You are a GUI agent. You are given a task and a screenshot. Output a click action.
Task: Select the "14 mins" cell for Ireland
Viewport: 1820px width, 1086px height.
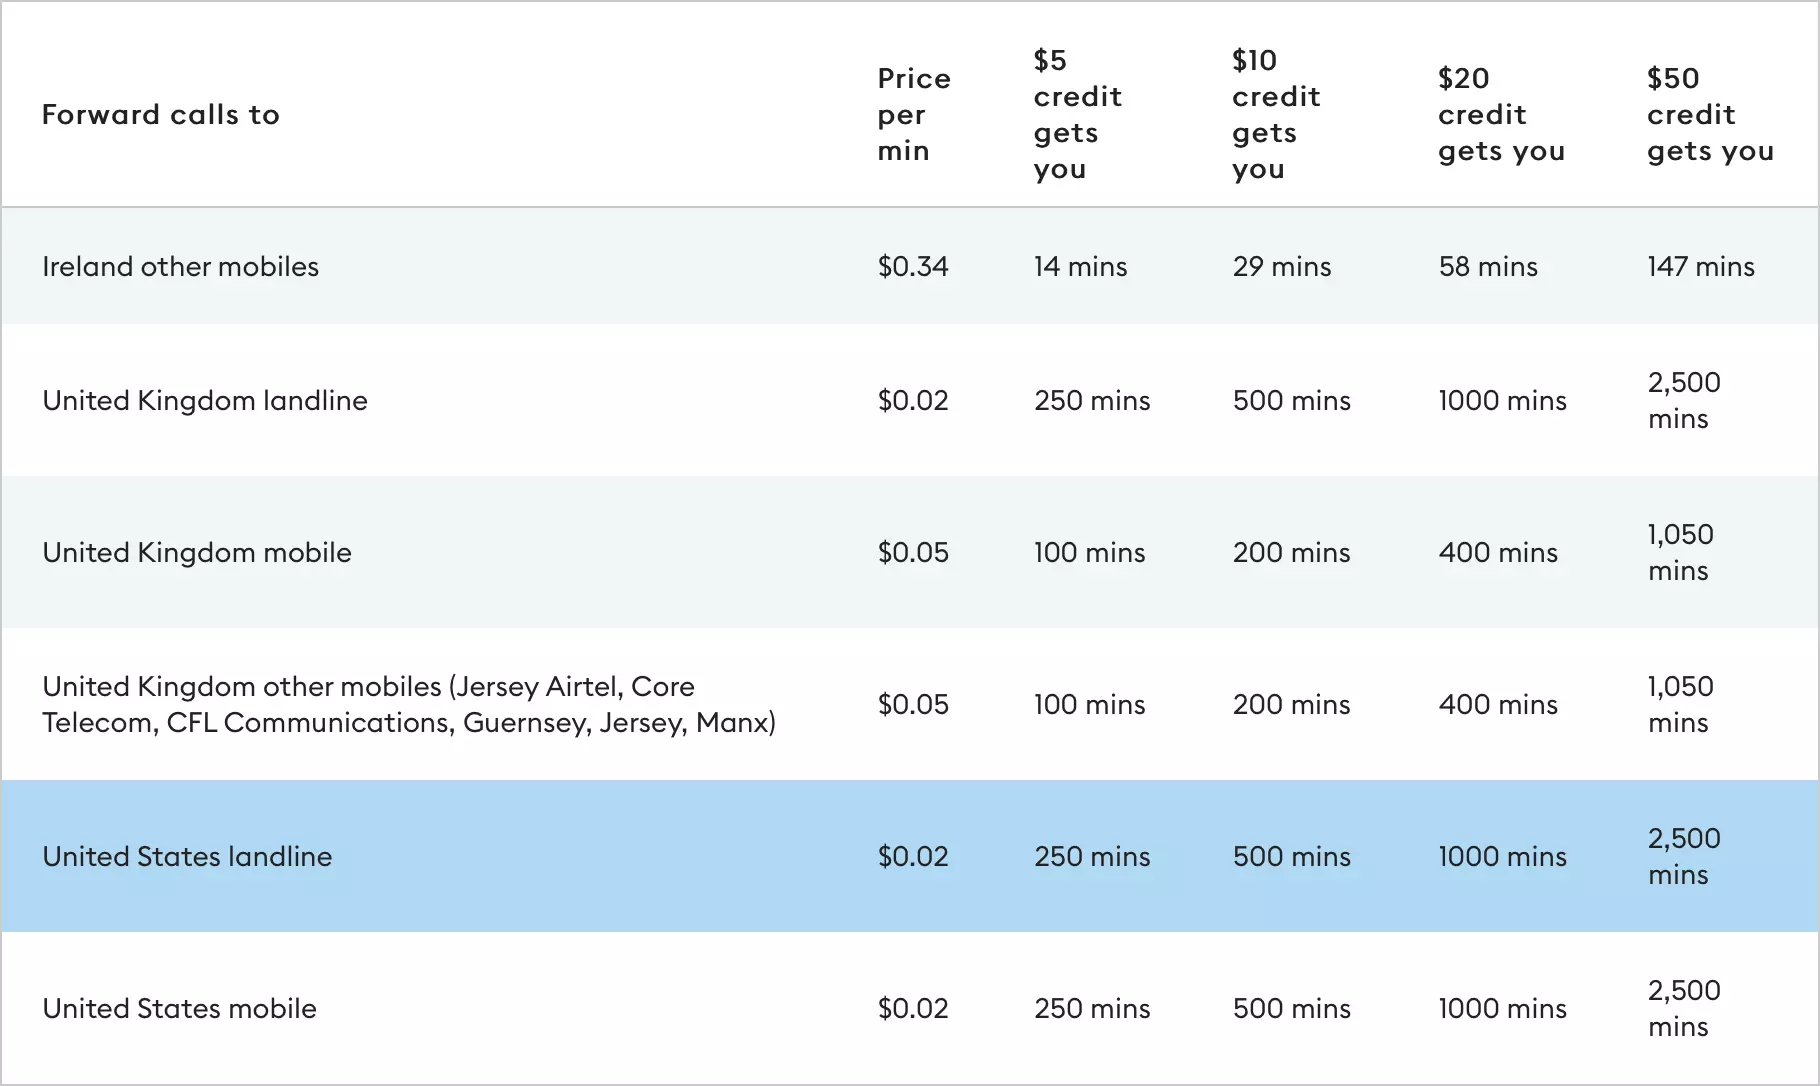pyautogui.click(x=1080, y=267)
